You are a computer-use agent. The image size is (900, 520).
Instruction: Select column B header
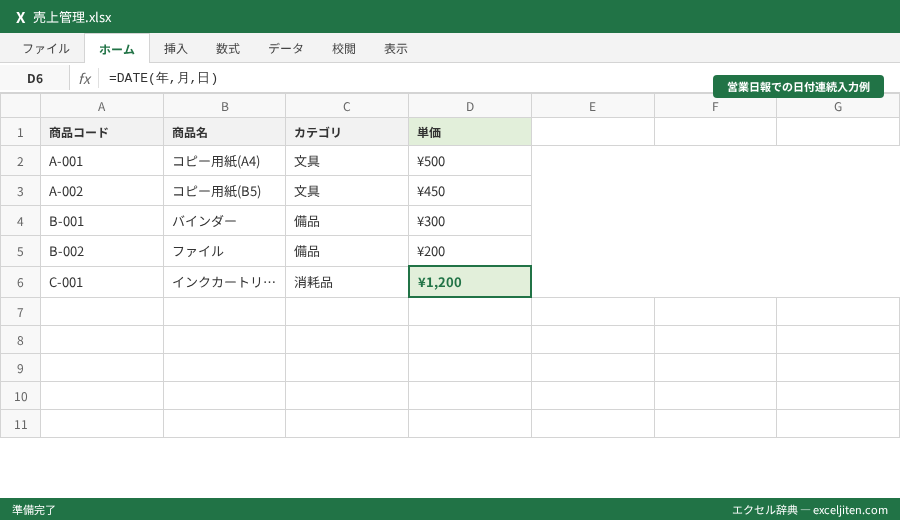pos(224,106)
